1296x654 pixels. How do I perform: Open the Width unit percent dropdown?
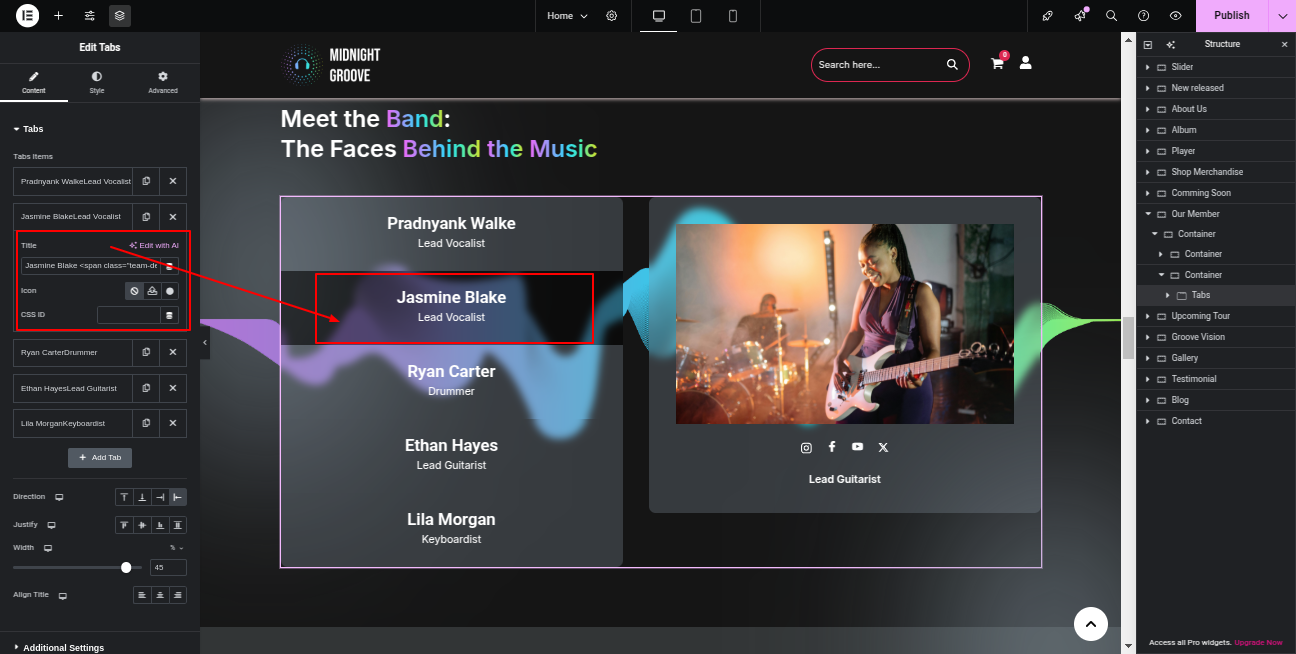pyautogui.click(x=177, y=548)
